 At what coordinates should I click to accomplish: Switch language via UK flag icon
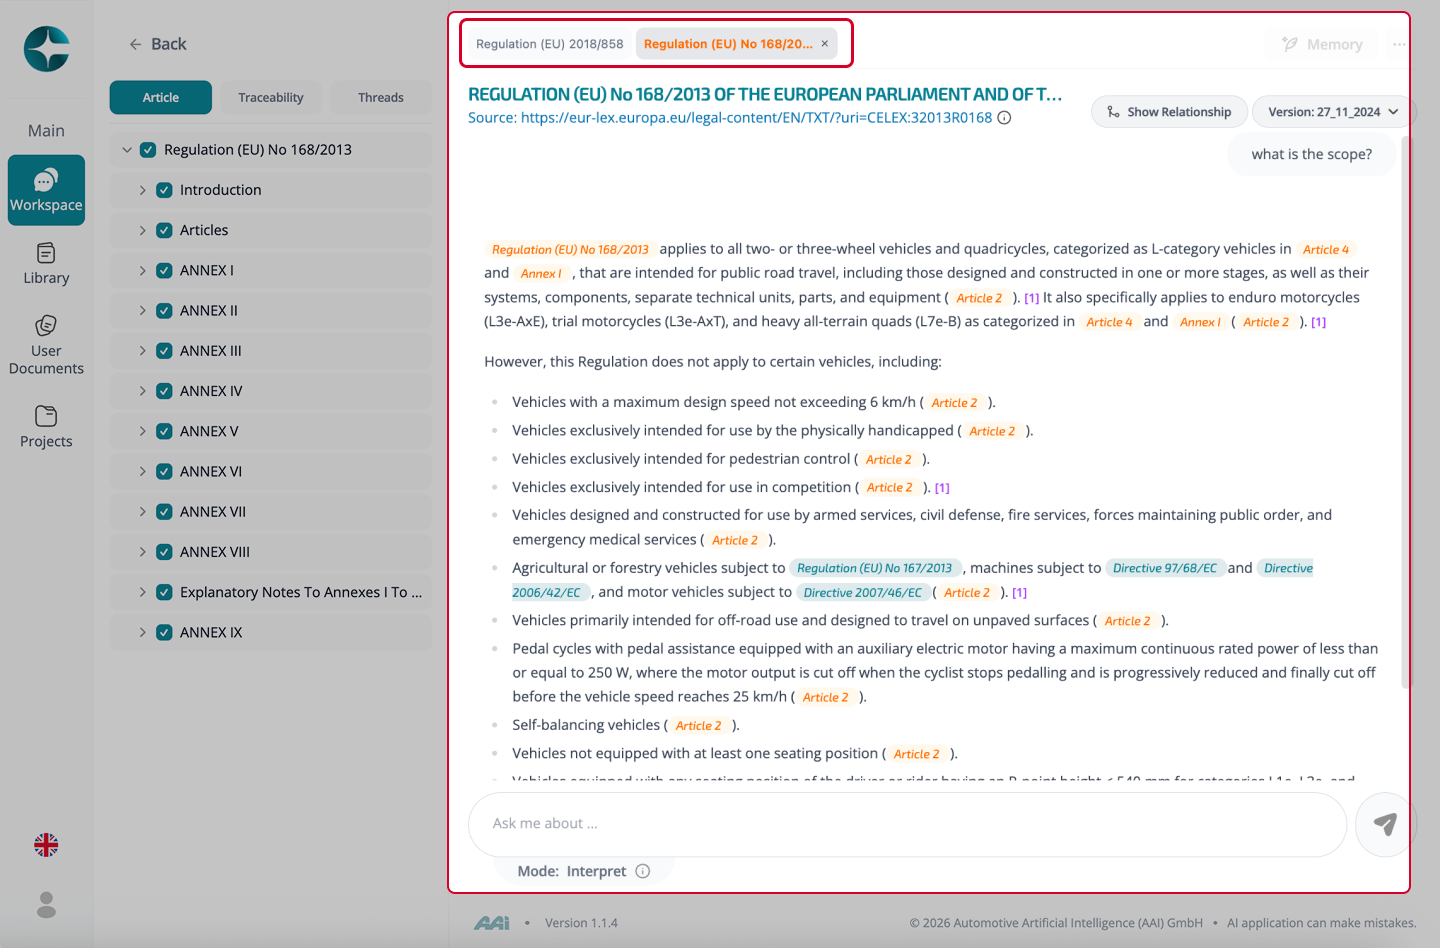46,845
